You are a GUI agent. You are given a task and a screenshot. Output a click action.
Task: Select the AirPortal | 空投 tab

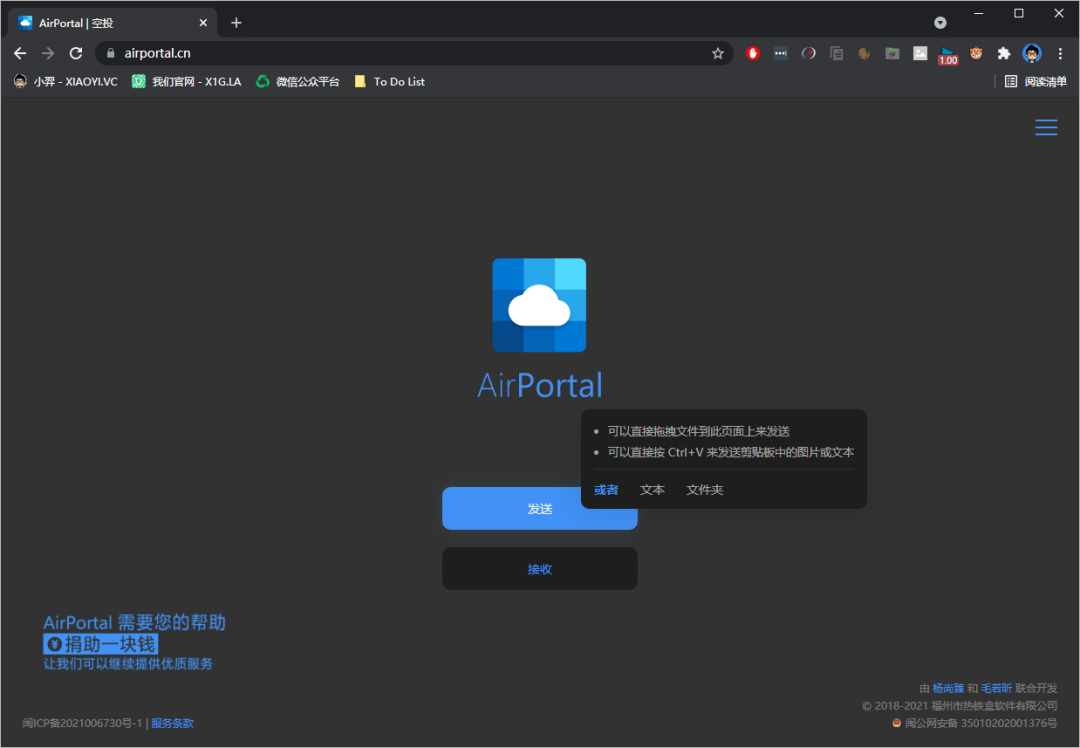click(112, 23)
